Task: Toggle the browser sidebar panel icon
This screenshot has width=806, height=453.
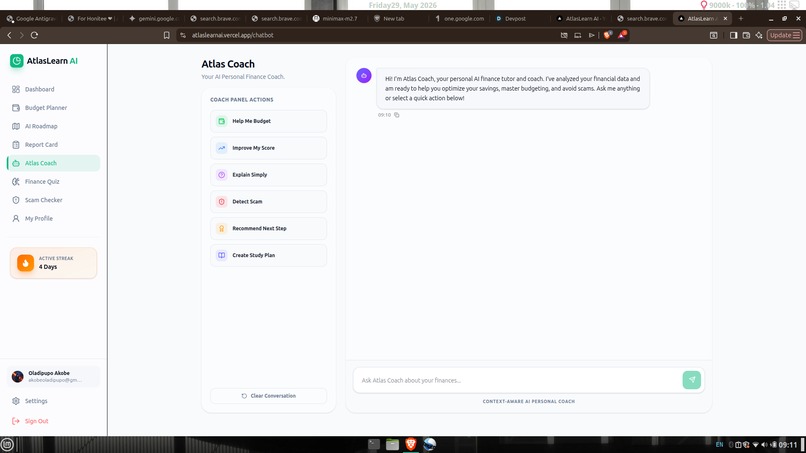Action: [x=734, y=35]
